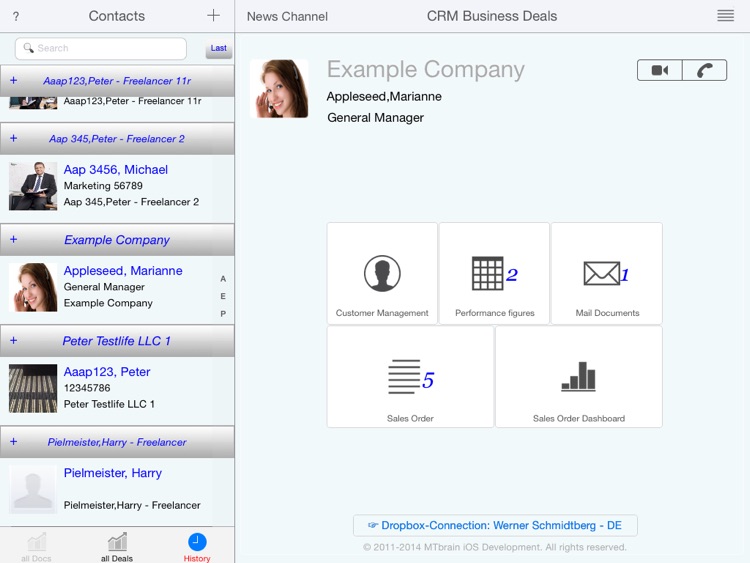Open Performance figures tile
Image resolution: width=750 pixels, height=563 pixels.
[x=494, y=273]
